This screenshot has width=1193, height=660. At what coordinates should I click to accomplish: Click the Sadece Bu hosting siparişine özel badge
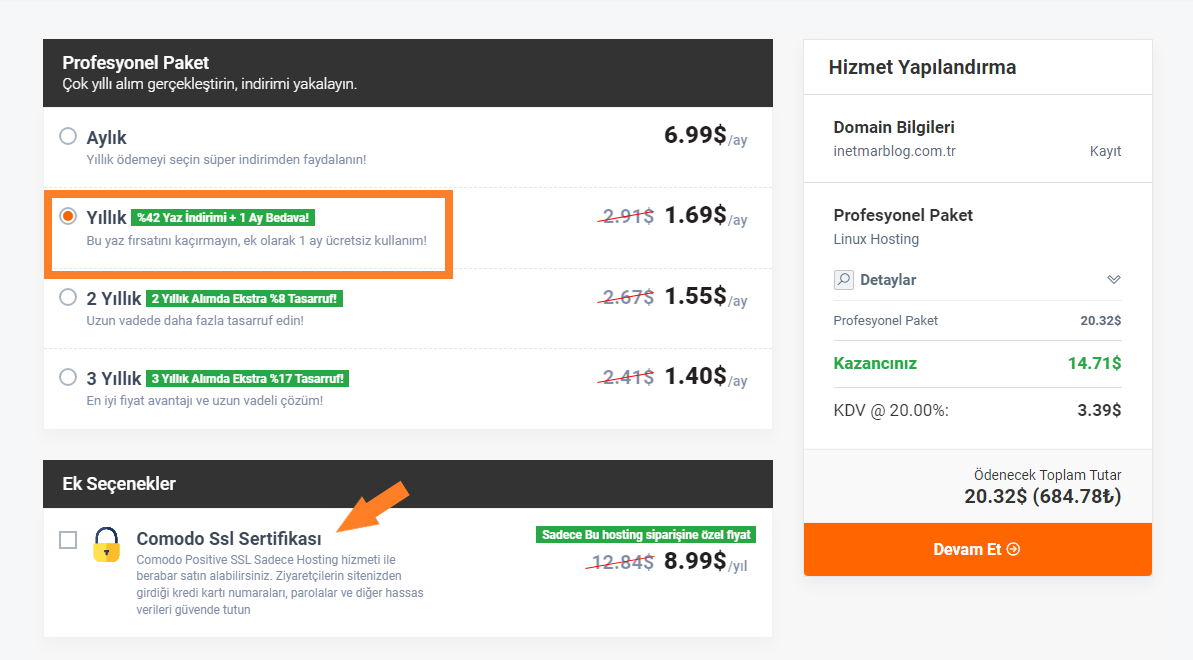click(646, 534)
